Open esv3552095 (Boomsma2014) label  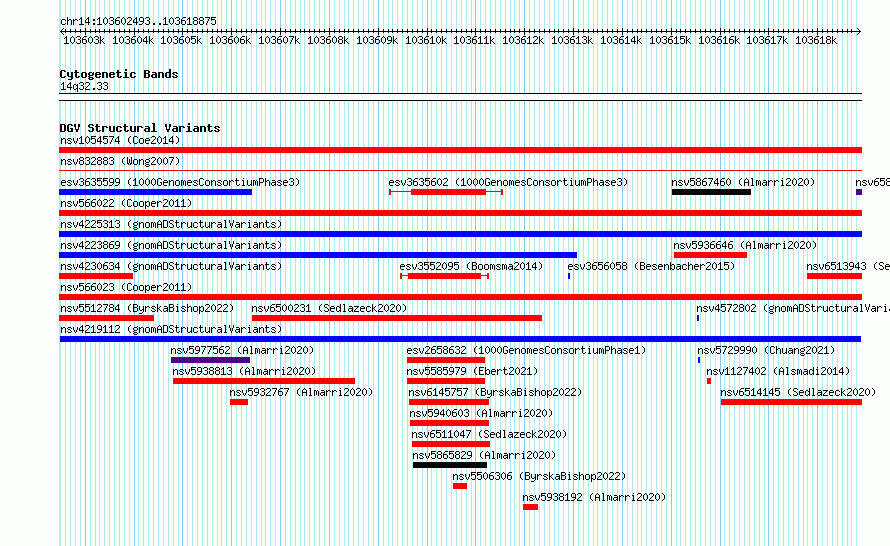pos(471,266)
